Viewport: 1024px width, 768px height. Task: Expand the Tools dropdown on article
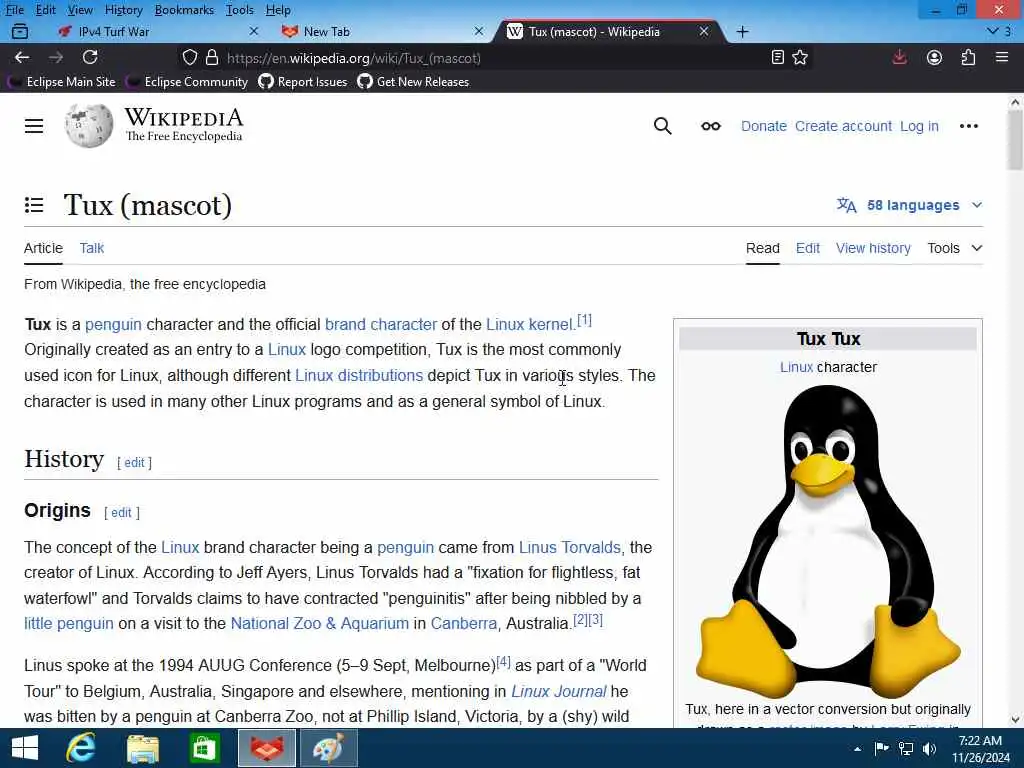coord(955,248)
